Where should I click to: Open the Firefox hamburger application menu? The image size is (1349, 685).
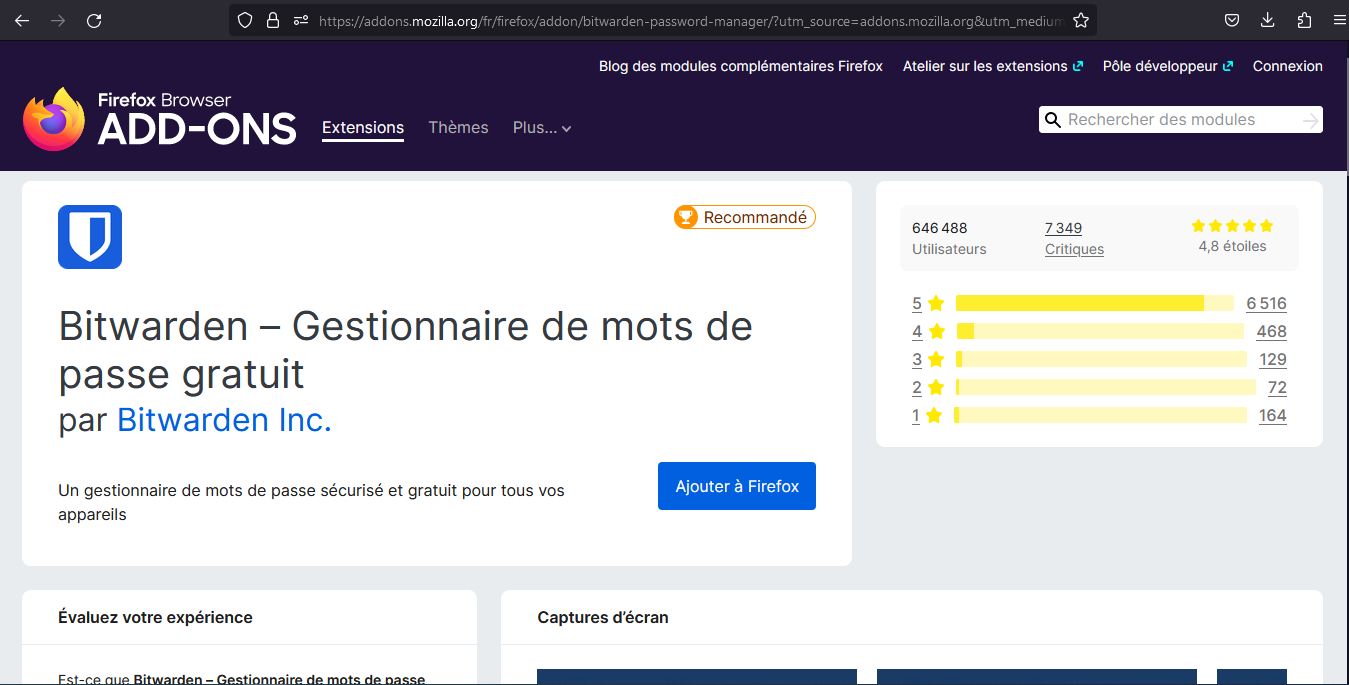point(1340,20)
